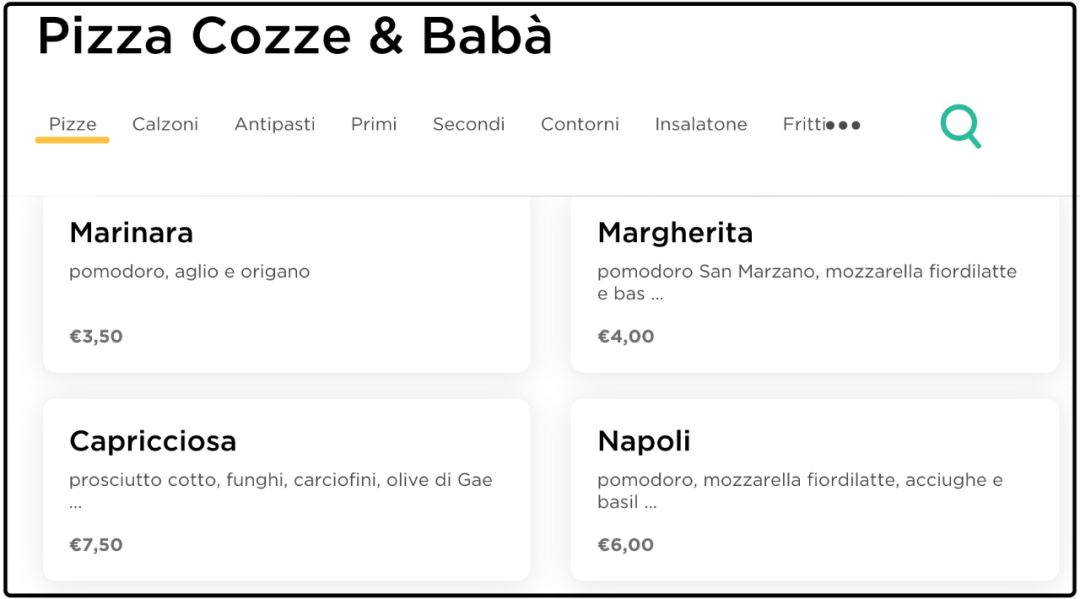
Task: Select the Pizze tab
Action: [x=72, y=124]
